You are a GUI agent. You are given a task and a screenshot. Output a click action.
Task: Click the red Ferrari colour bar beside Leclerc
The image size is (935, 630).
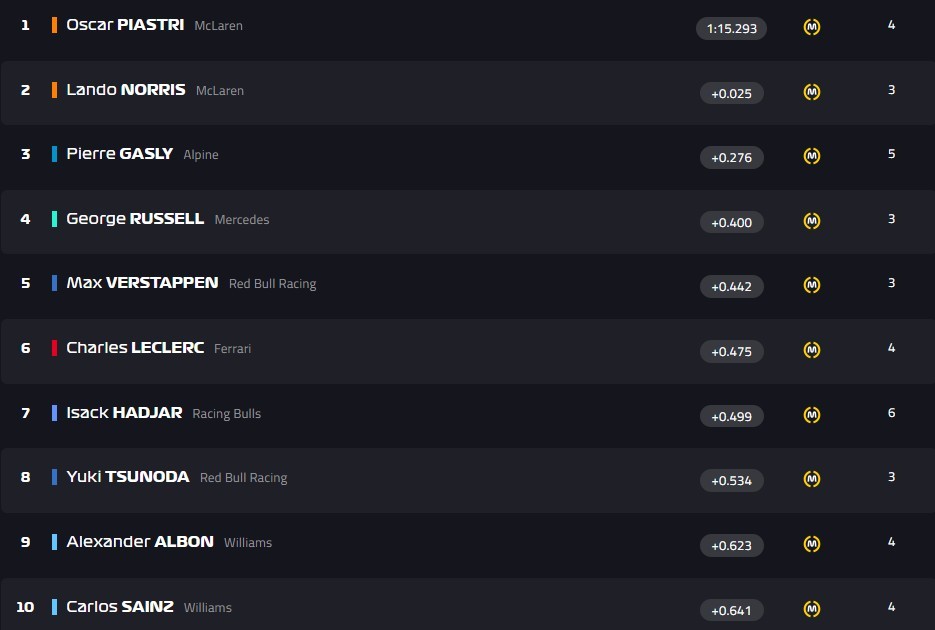click(54, 348)
